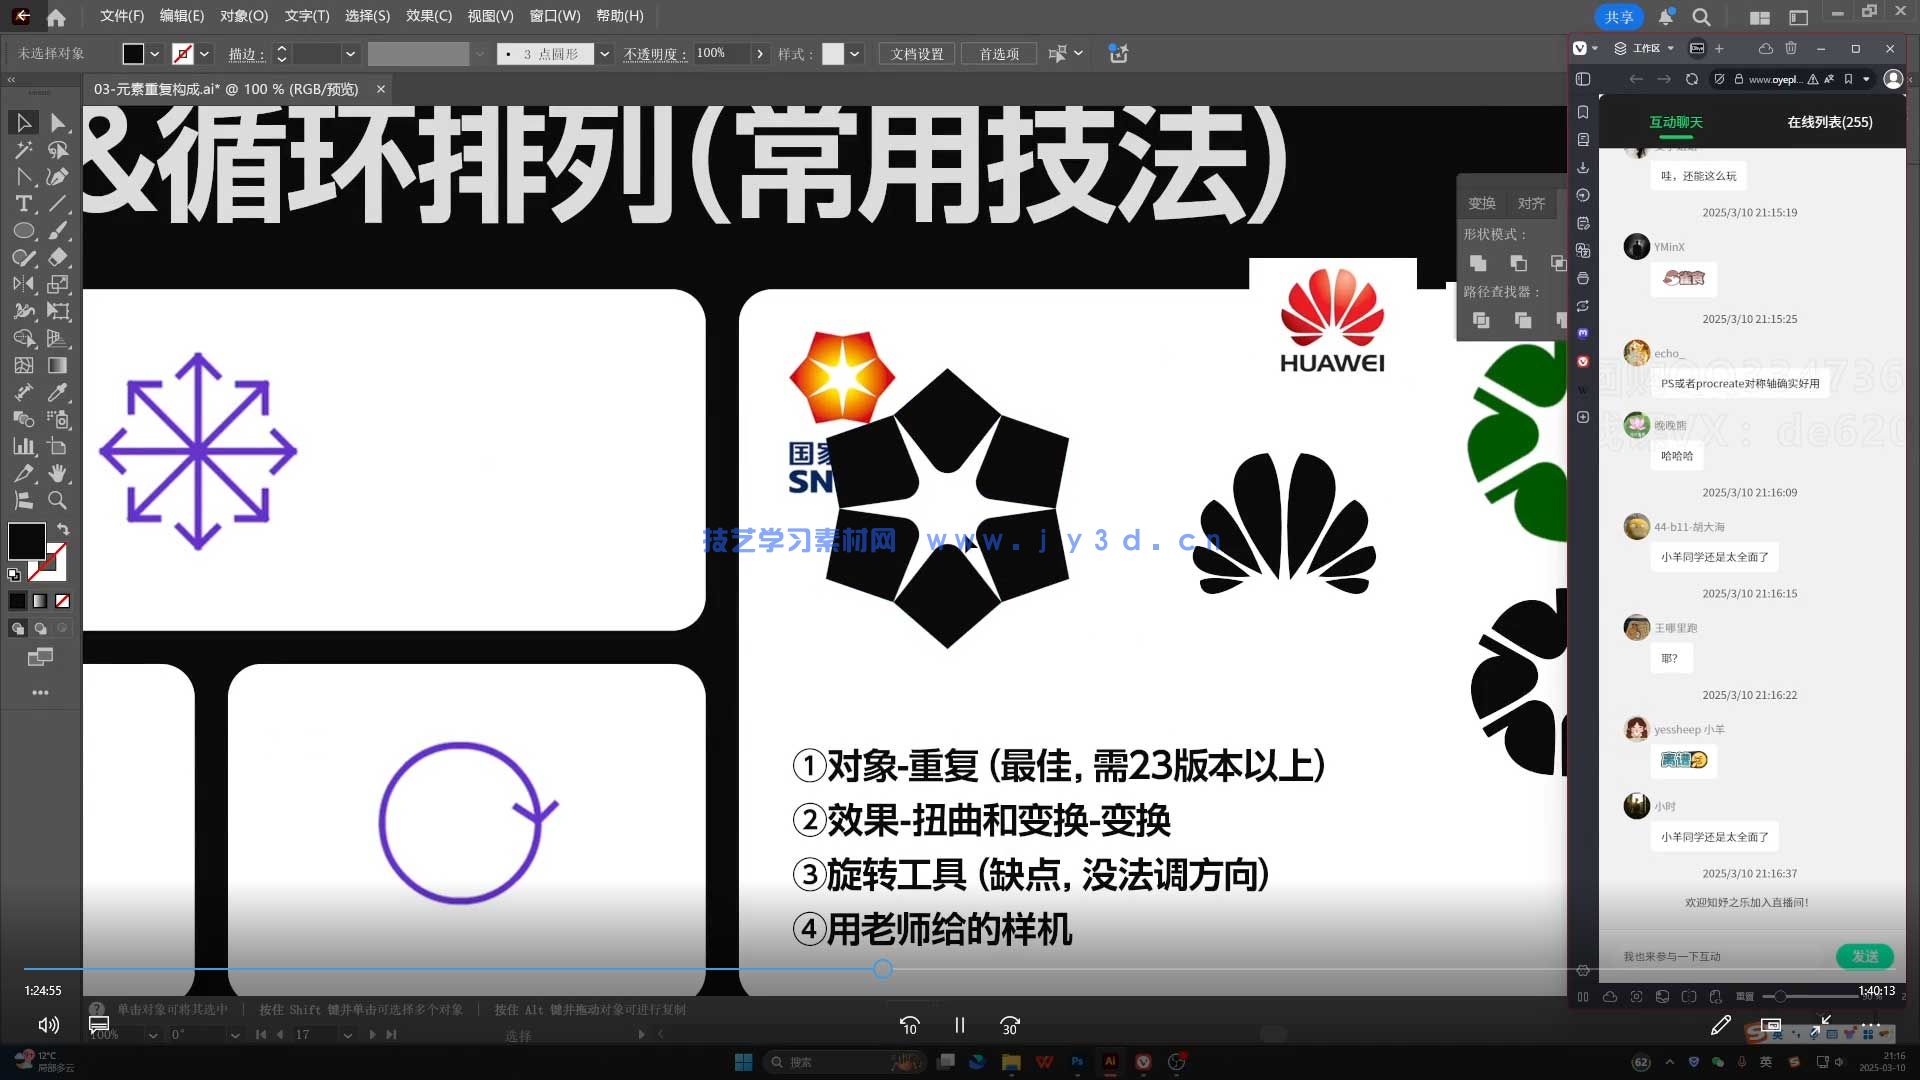Select the Rotate tool
Image resolution: width=1920 pixels, height=1080 pixels.
tap(24, 283)
